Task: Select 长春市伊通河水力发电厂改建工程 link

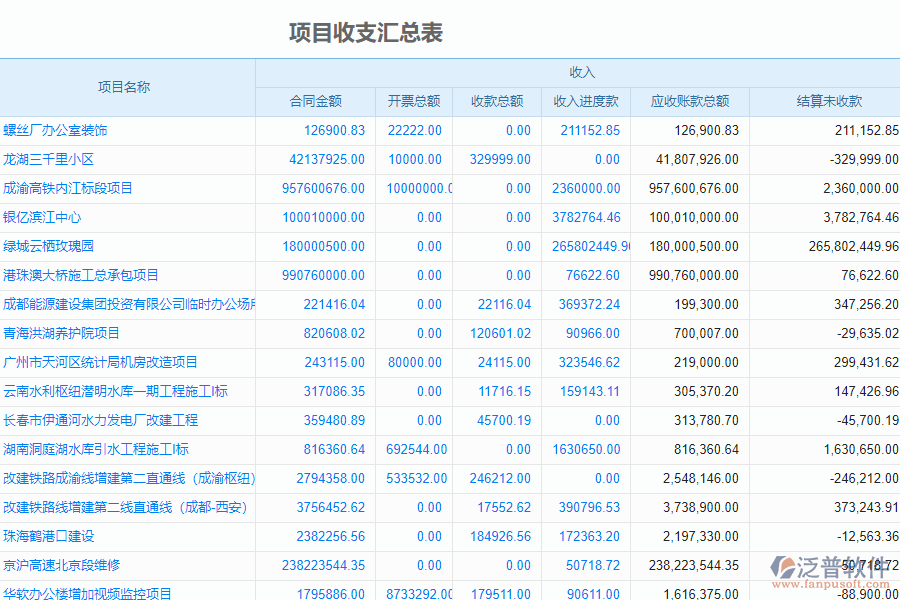Action: click(101, 420)
